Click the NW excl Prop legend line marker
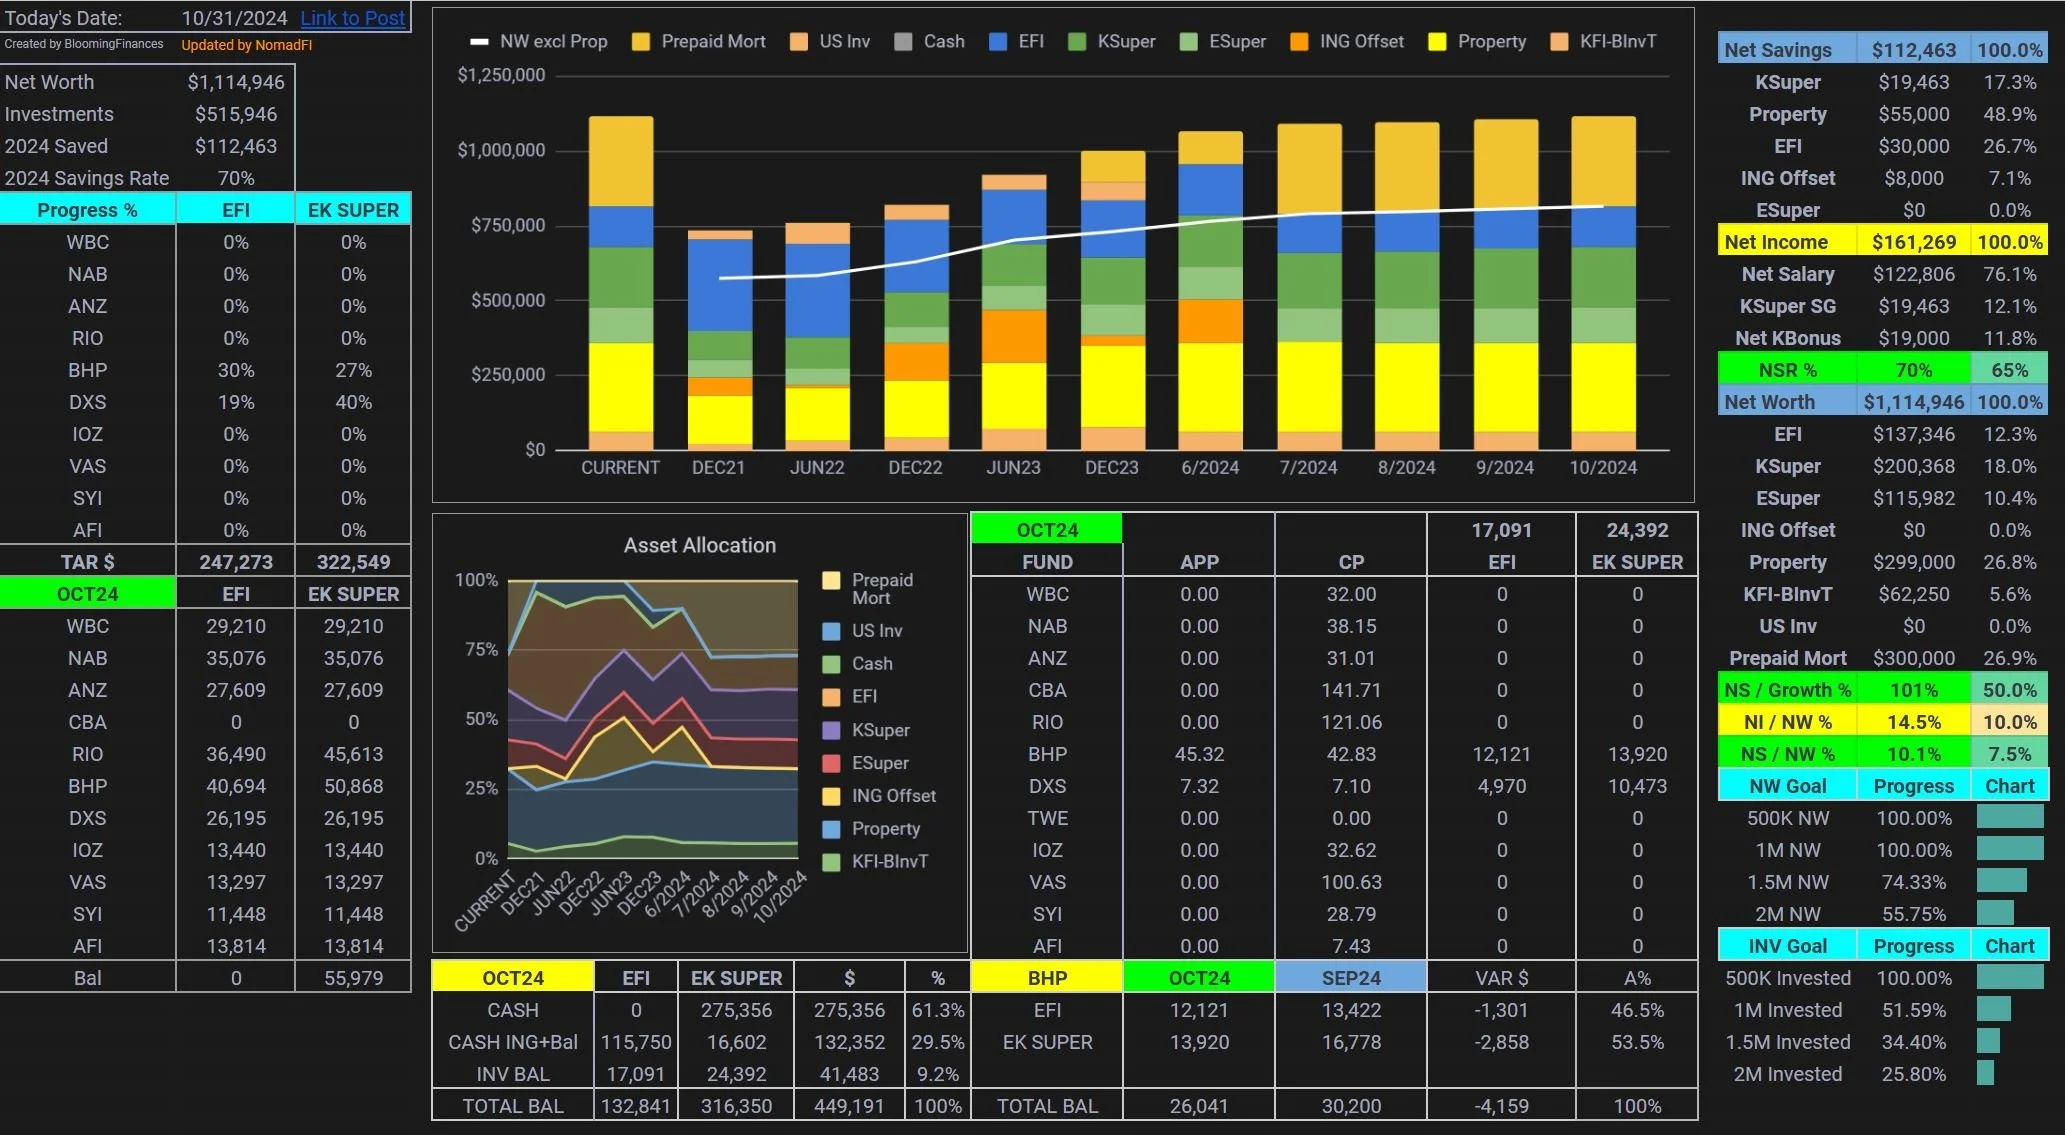Image resolution: width=2065 pixels, height=1135 pixels. 480,42
